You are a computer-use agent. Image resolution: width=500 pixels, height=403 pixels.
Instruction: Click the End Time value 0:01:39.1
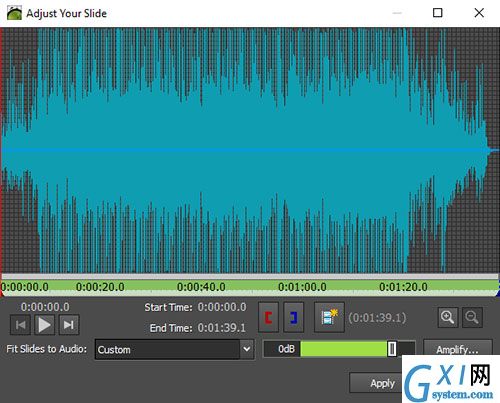pyautogui.click(x=222, y=328)
